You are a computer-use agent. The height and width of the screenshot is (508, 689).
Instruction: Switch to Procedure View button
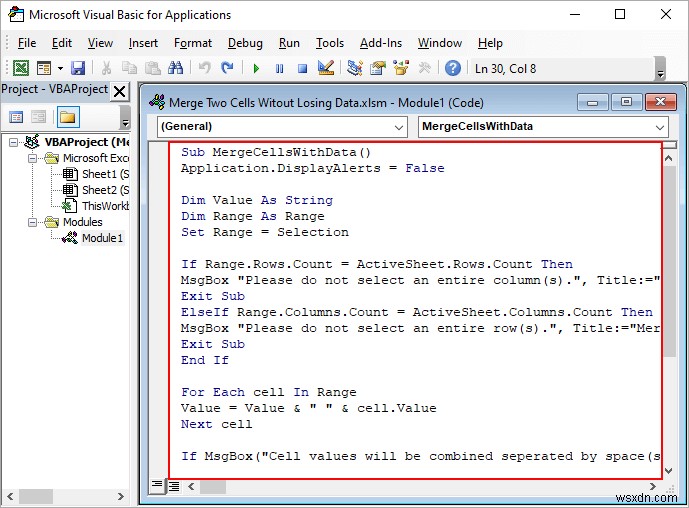(156, 486)
